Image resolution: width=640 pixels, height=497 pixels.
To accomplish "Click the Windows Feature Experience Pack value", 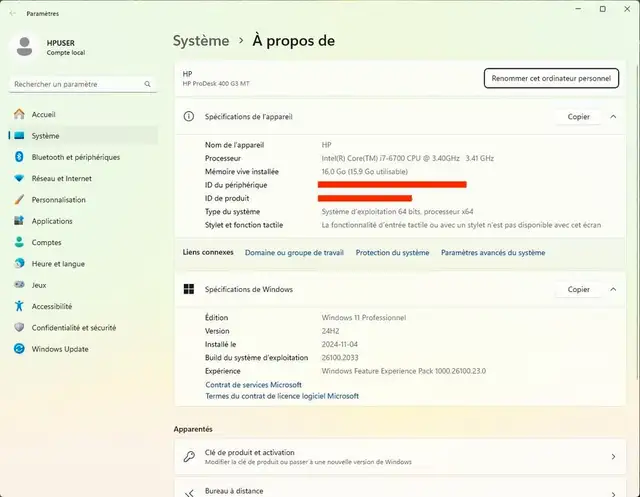I will click(404, 371).
